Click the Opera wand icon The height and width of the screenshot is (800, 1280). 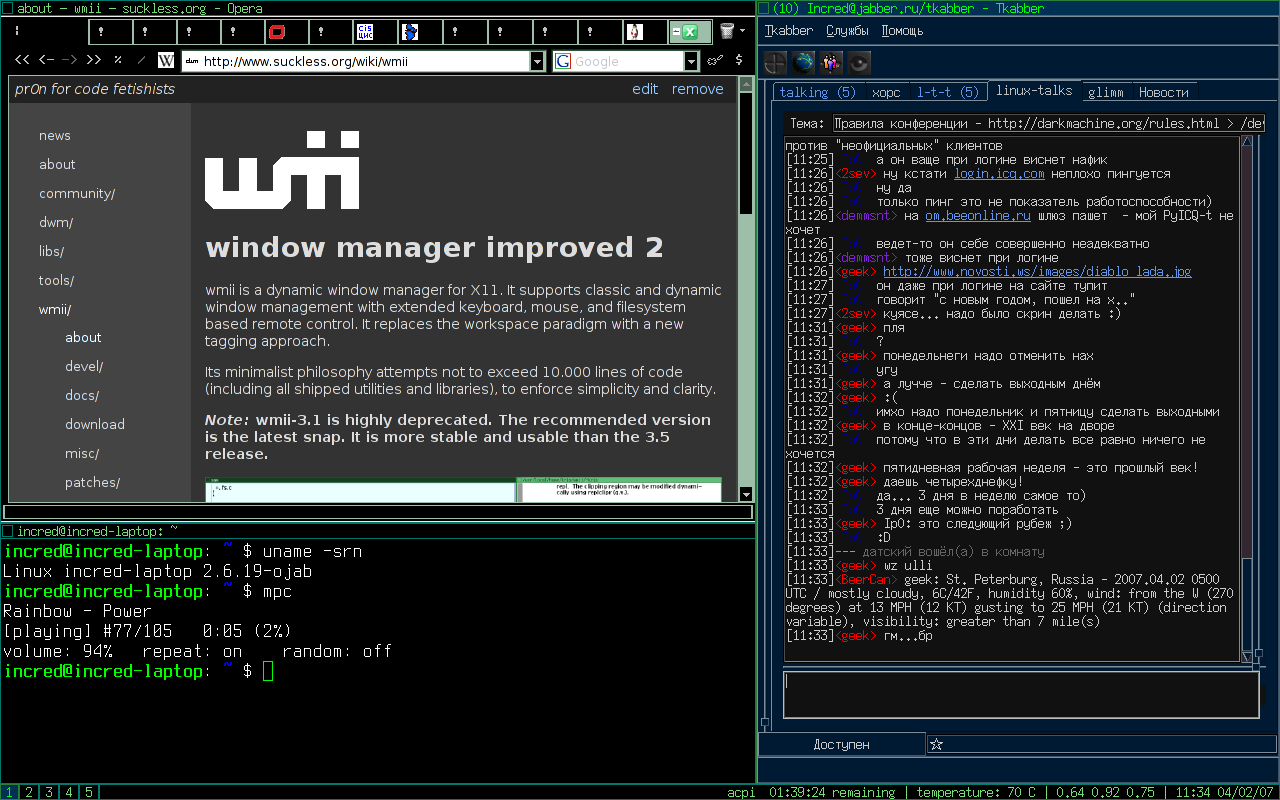point(715,61)
